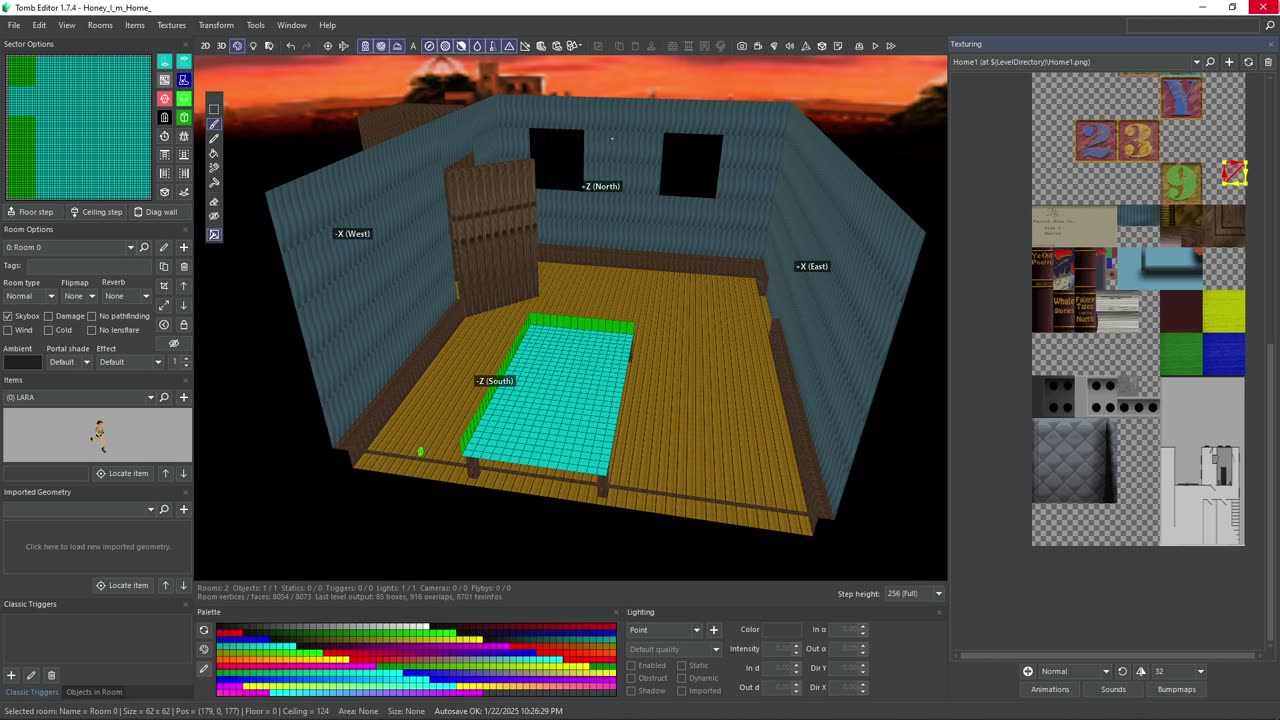Search textures with magnifier in Texturing panel
This screenshot has width=1280, height=720.
pyautogui.click(x=1210, y=62)
